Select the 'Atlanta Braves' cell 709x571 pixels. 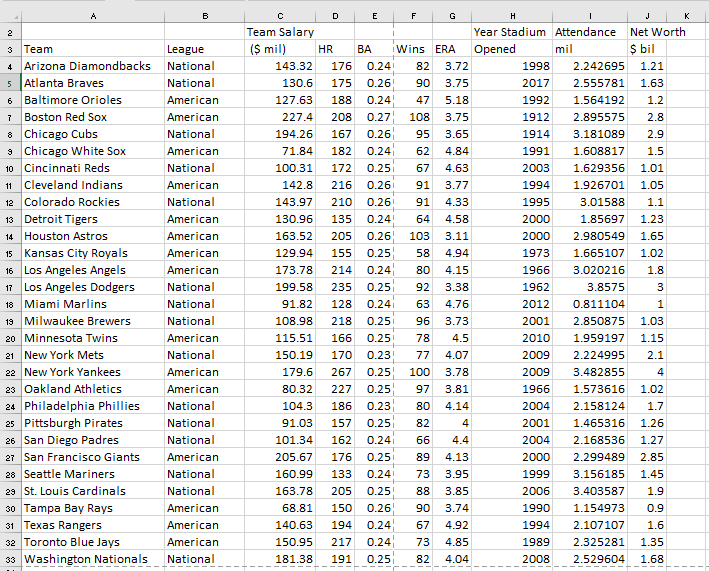pyautogui.click(x=93, y=84)
